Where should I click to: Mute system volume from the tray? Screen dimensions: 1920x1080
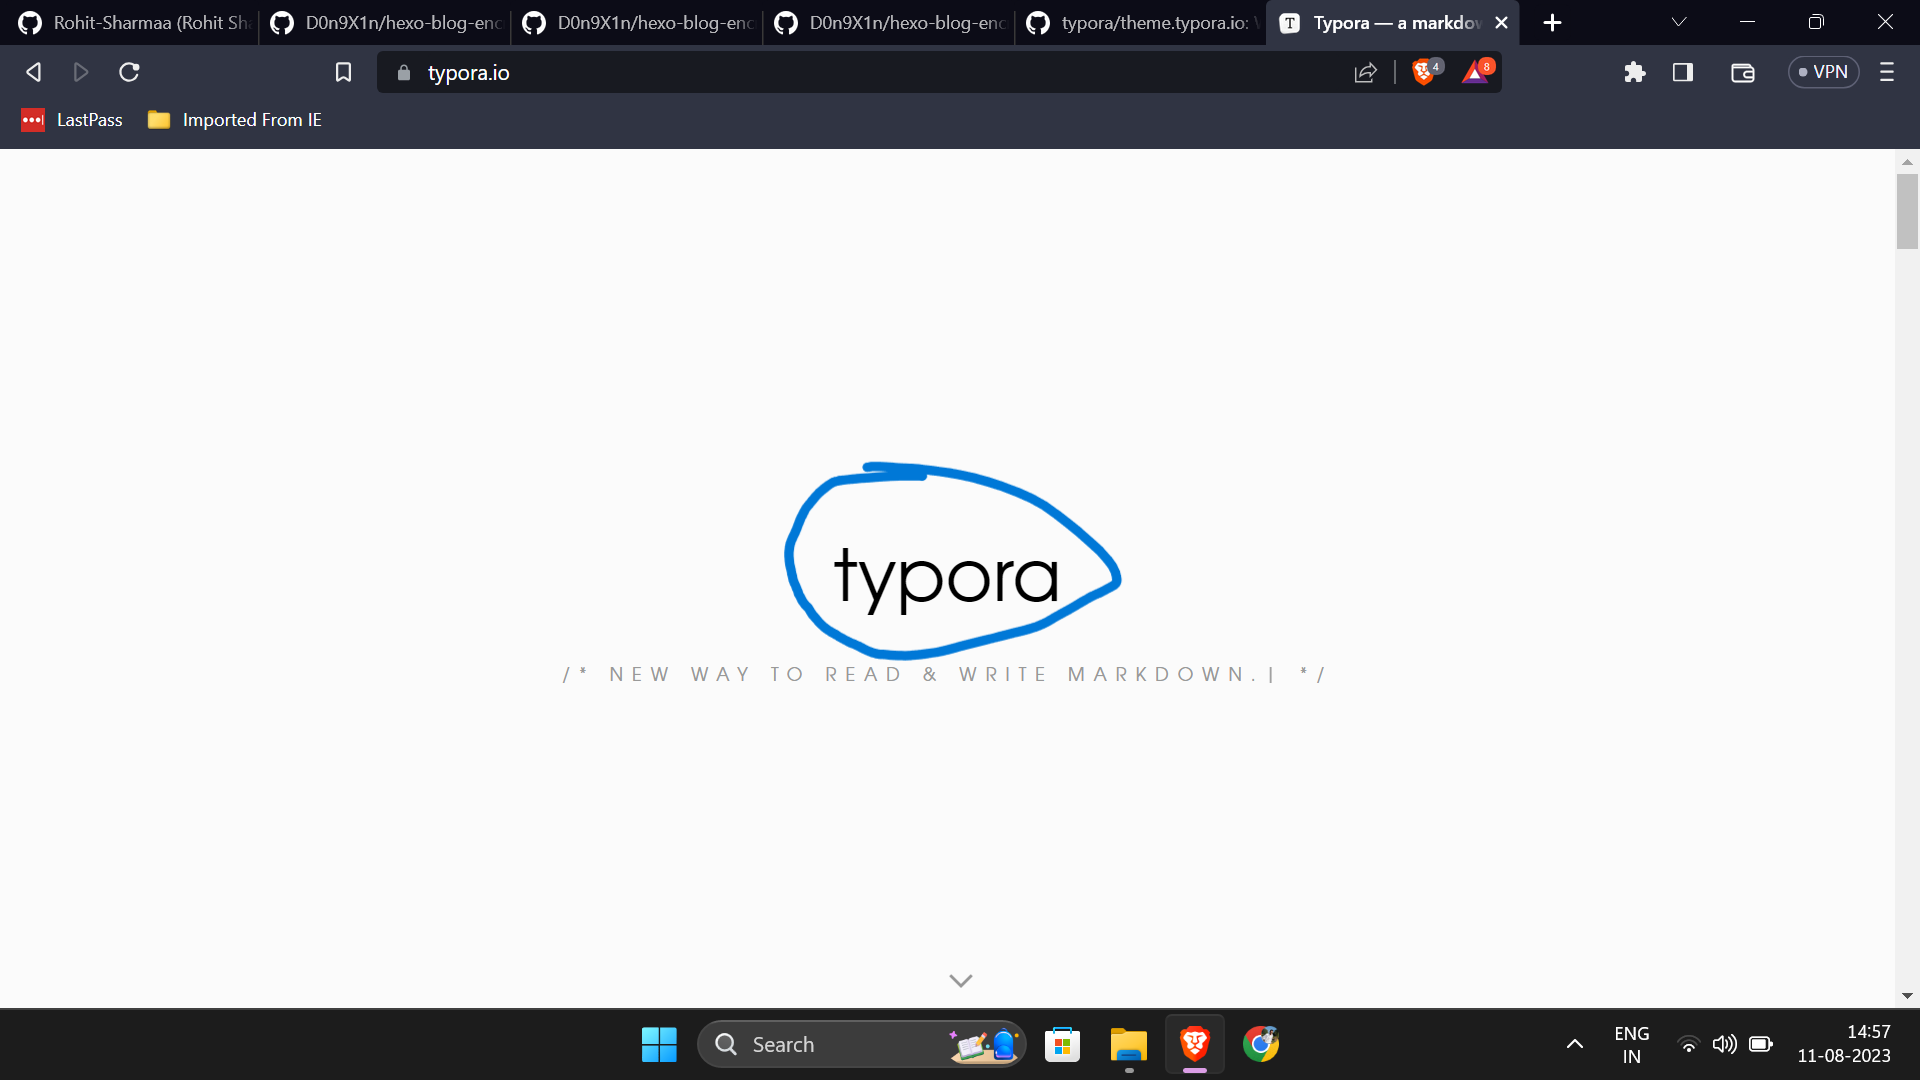[1724, 1043]
